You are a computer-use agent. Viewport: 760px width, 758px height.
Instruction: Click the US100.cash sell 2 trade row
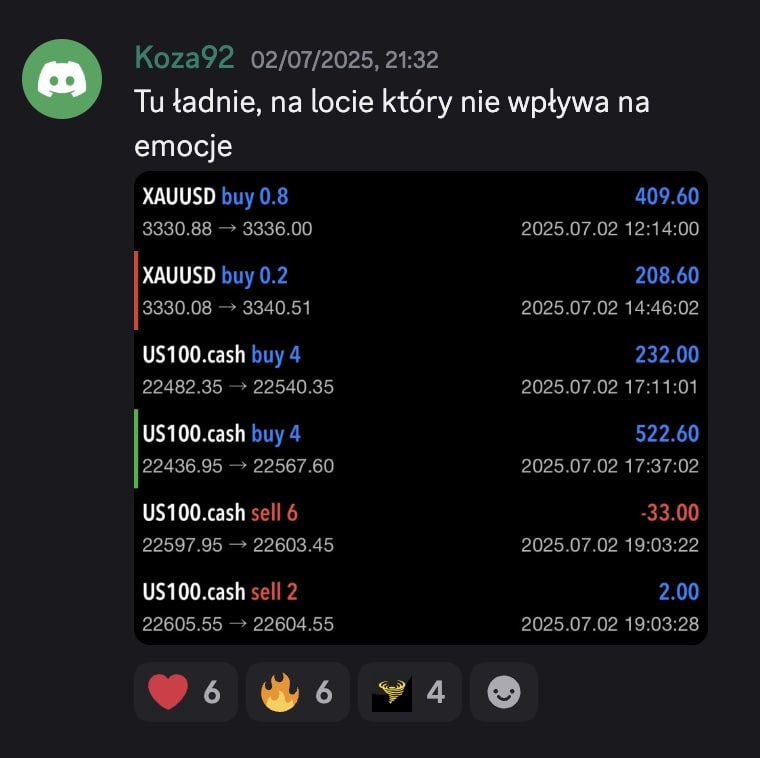pos(421,607)
